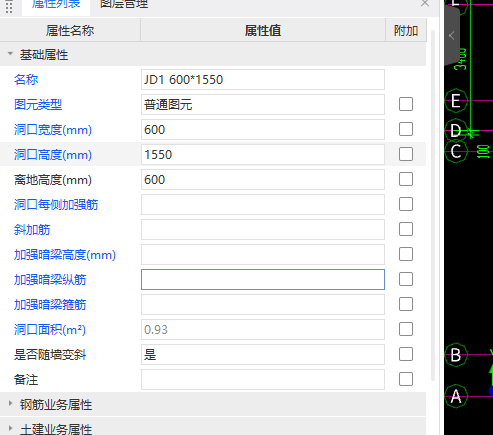493x435 pixels.
Task: Click the 斜加筋 value field
Action: coord(263,230)
